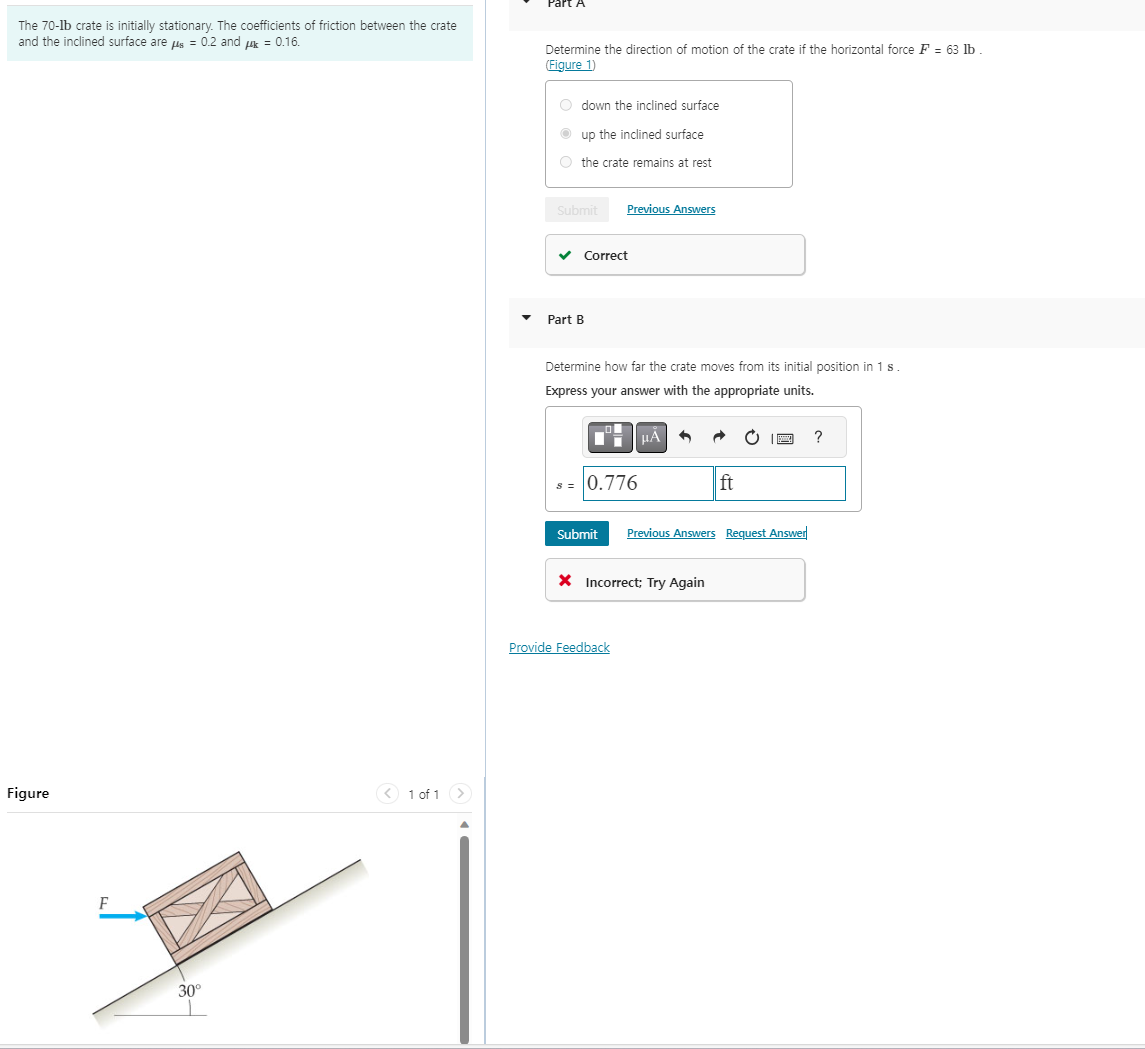Click the redo icon in the answer toolbar
This screenshot has height=1049, width=1145.
[x=718, y=437]
